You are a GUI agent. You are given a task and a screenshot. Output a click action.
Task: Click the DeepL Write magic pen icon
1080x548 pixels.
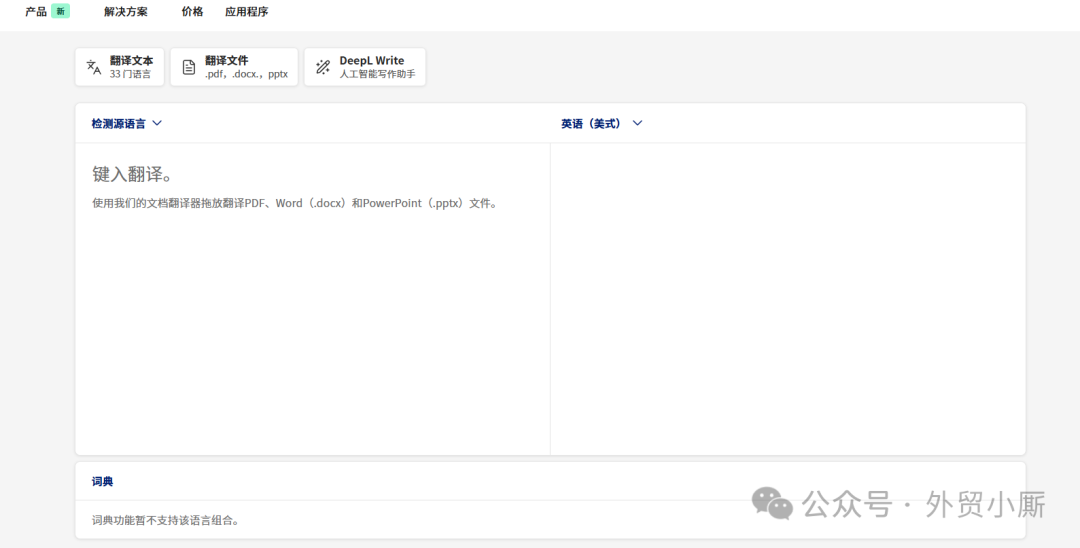coord(322,67)
